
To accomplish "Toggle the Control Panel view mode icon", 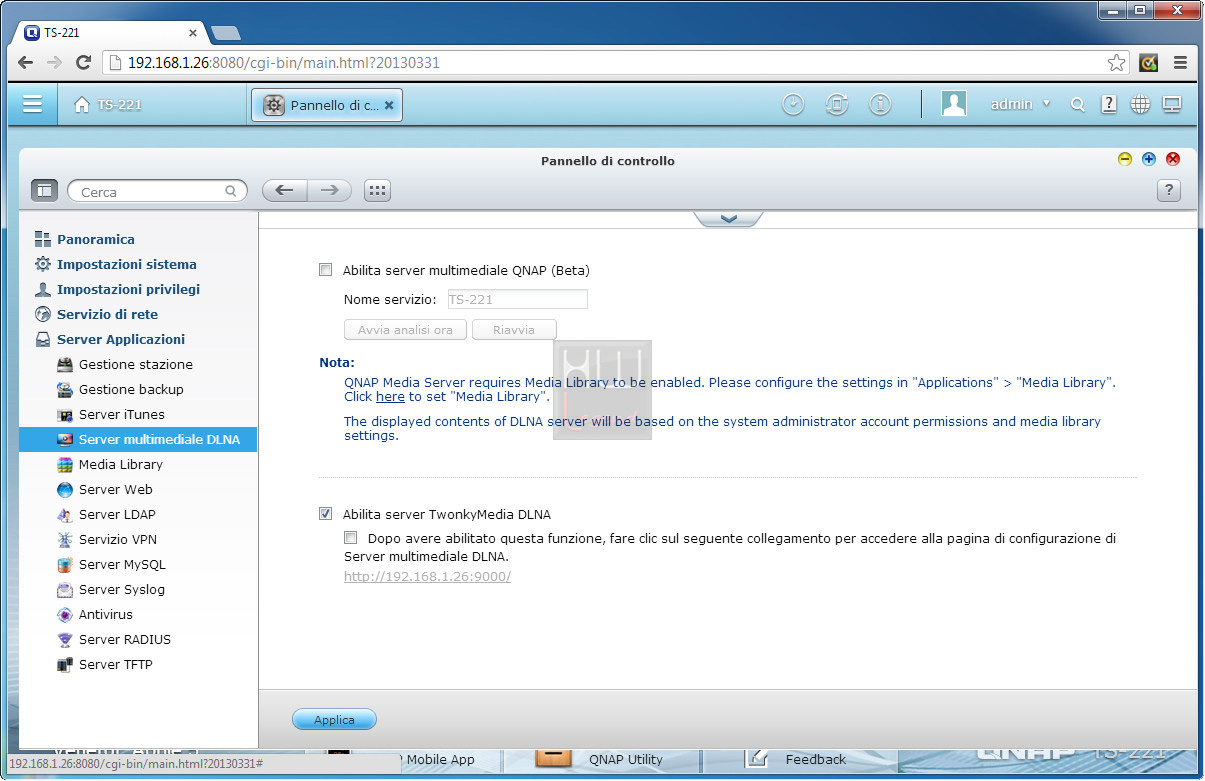I will tap(44, 190).
